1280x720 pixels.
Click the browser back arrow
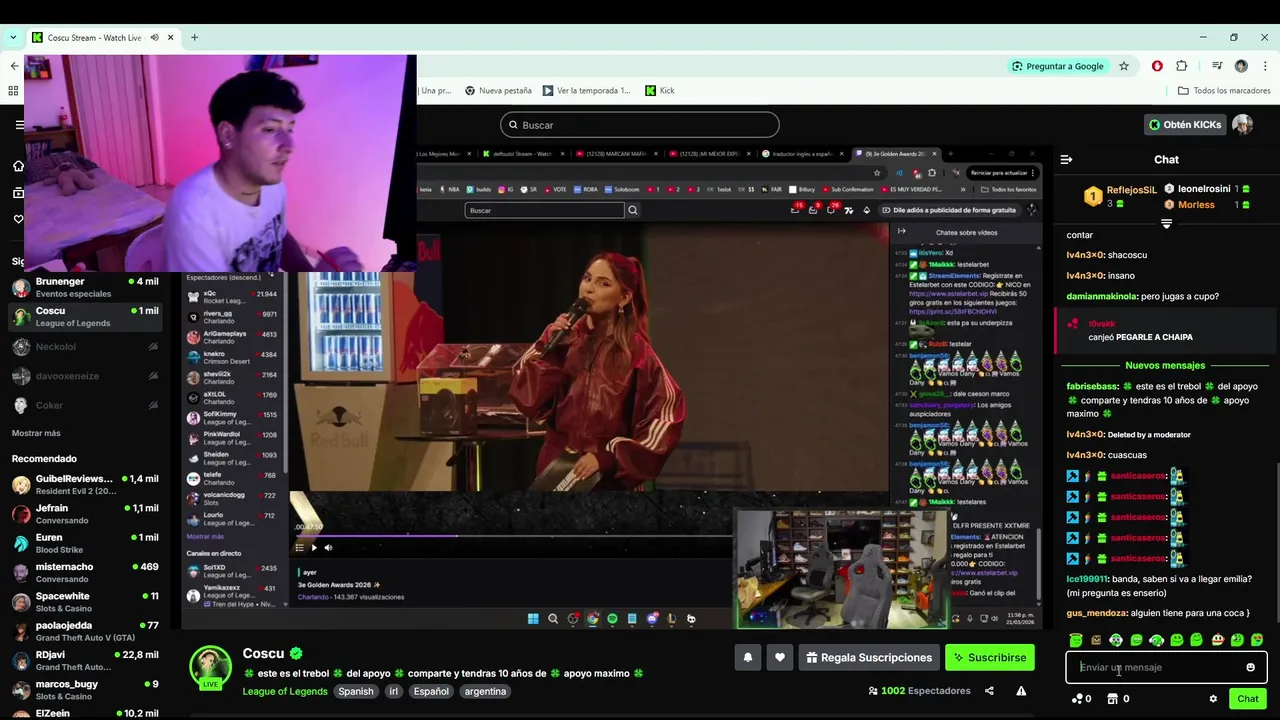coord(14,66)
